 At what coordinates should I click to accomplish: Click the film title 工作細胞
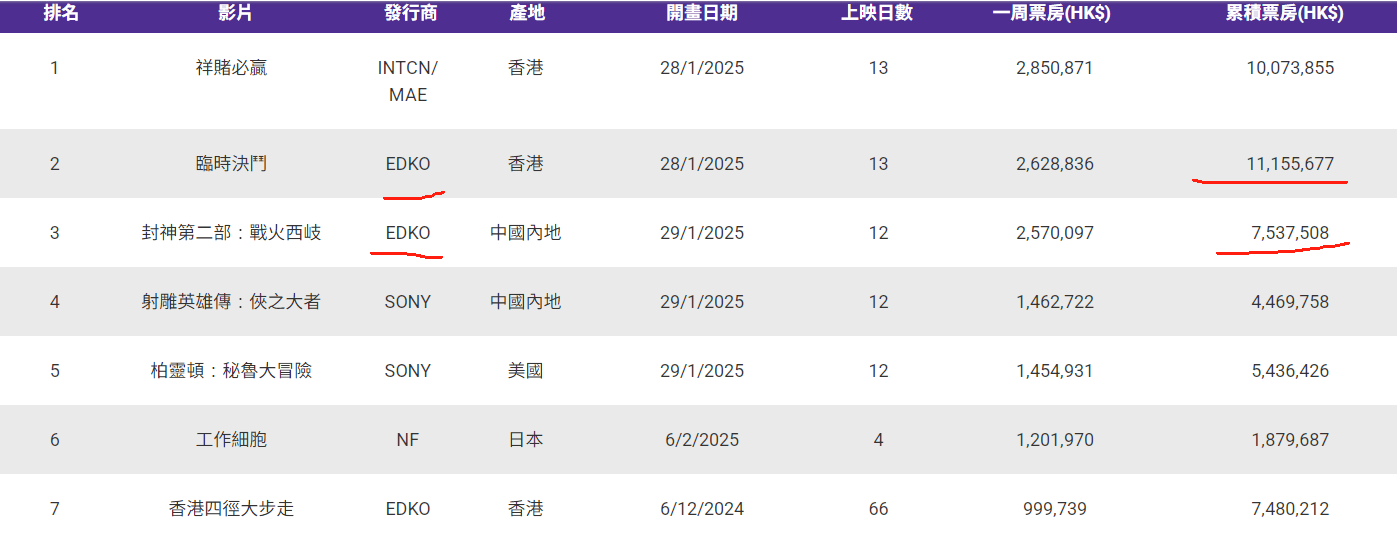click(x=231, y=440)
